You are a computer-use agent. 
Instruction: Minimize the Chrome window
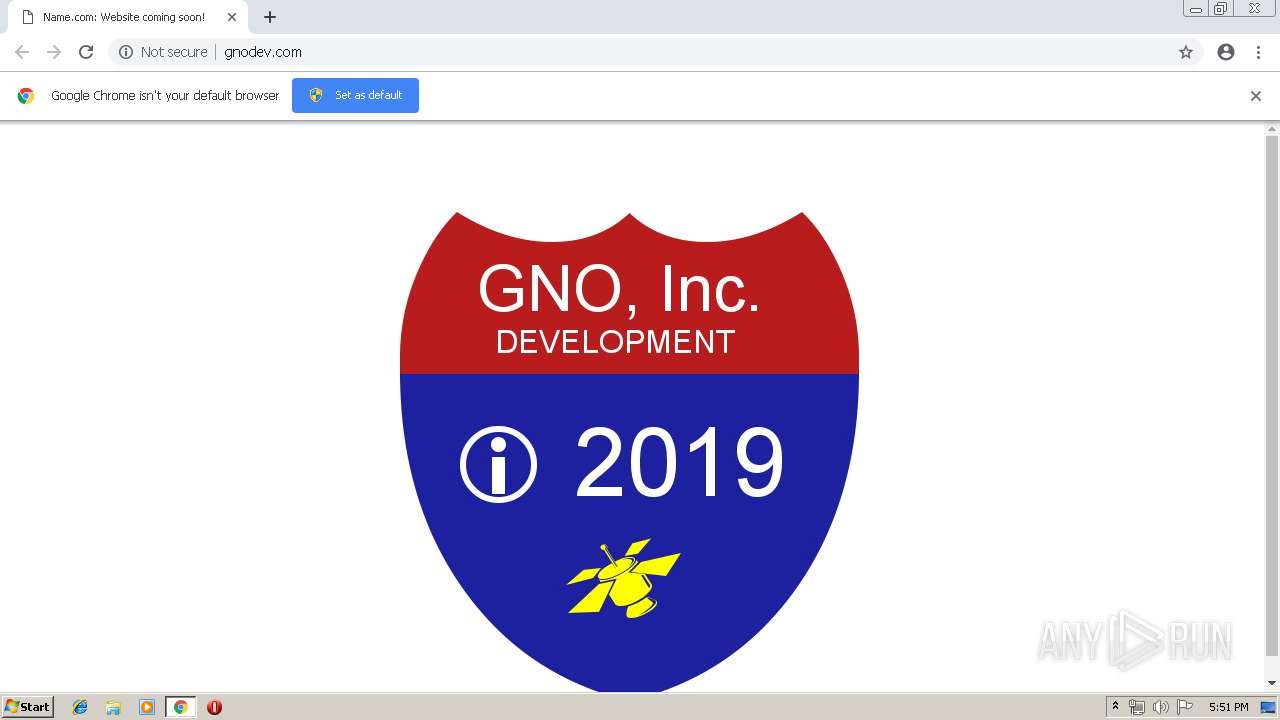(x=1195, y=9)
